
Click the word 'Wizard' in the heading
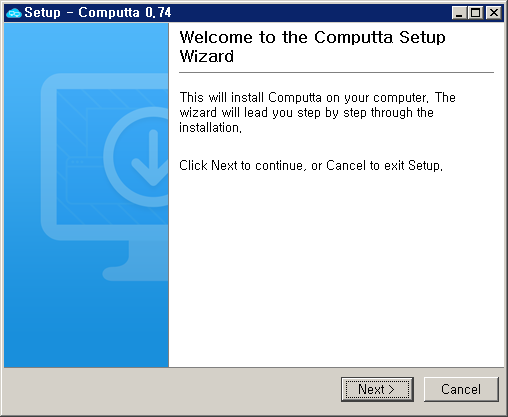pyautogui.click(x=207, y=56)
